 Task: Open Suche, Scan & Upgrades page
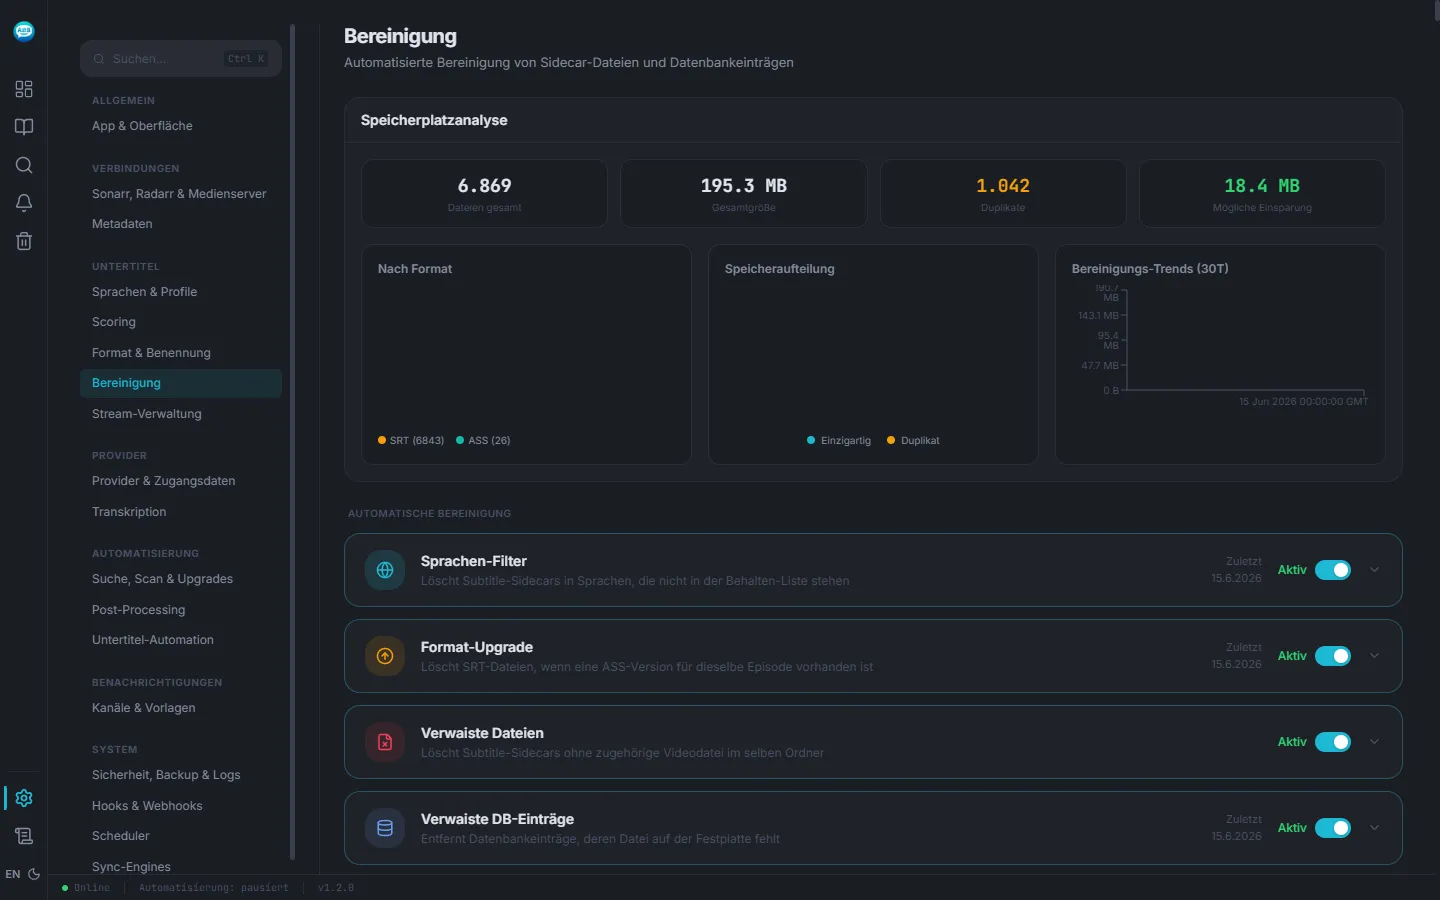[x=181, y=579]
